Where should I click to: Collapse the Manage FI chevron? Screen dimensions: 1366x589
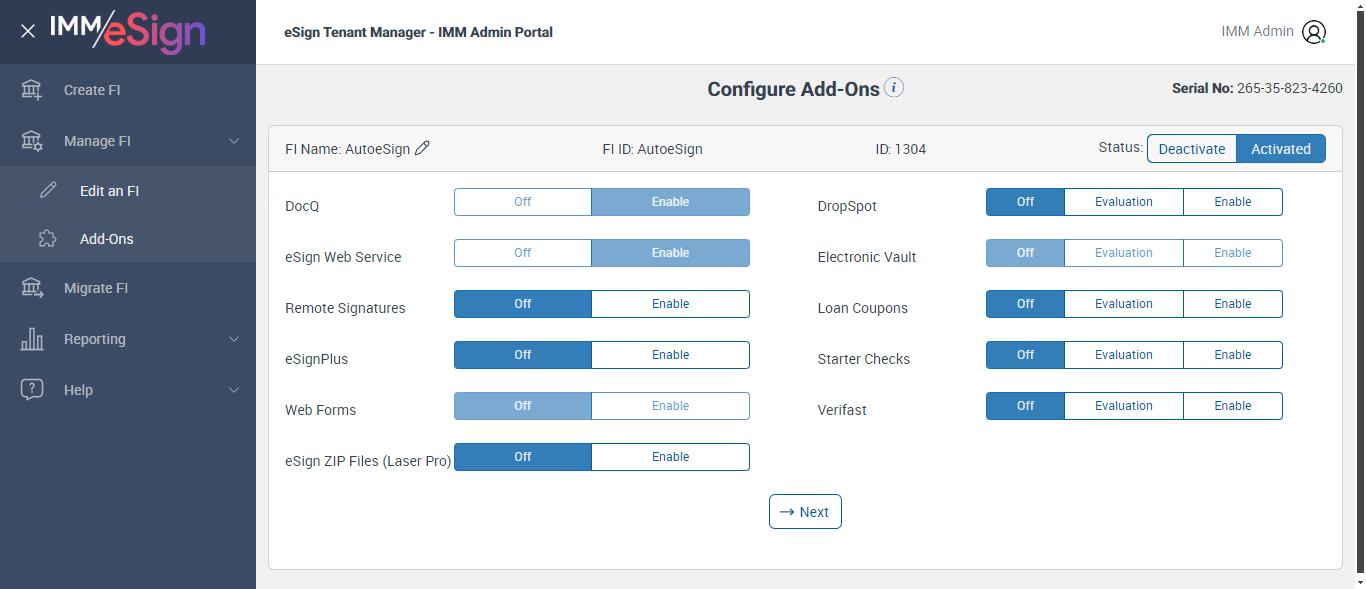click(234, 141)
